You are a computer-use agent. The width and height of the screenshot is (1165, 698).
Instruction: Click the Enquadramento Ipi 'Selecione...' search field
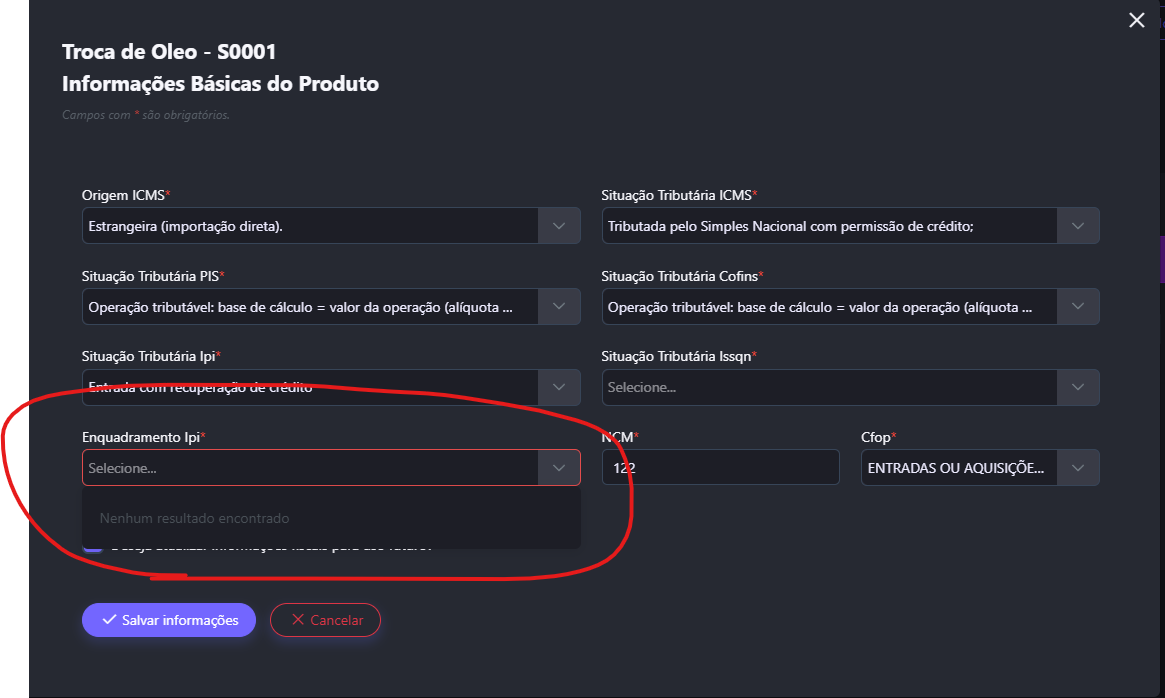pyautogui.click(x=310, y=468)
